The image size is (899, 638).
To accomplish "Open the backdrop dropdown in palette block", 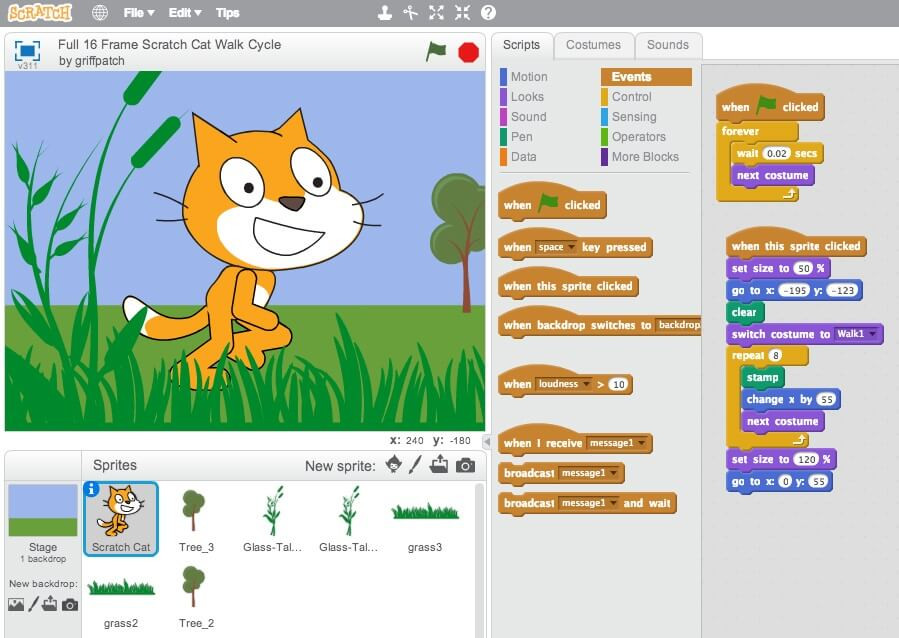I will (x=678, y=325).
